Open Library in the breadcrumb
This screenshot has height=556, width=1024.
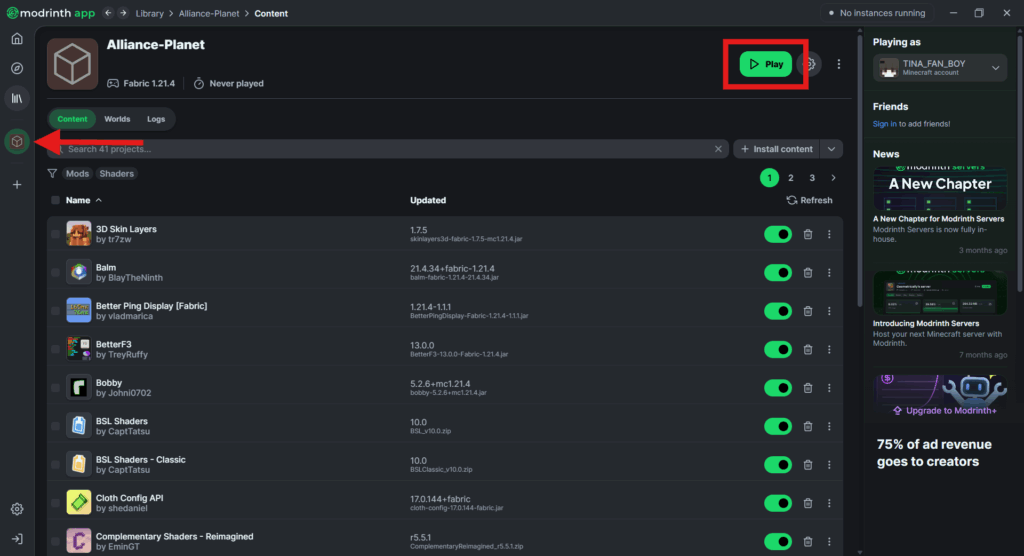[x=150, y=13]
